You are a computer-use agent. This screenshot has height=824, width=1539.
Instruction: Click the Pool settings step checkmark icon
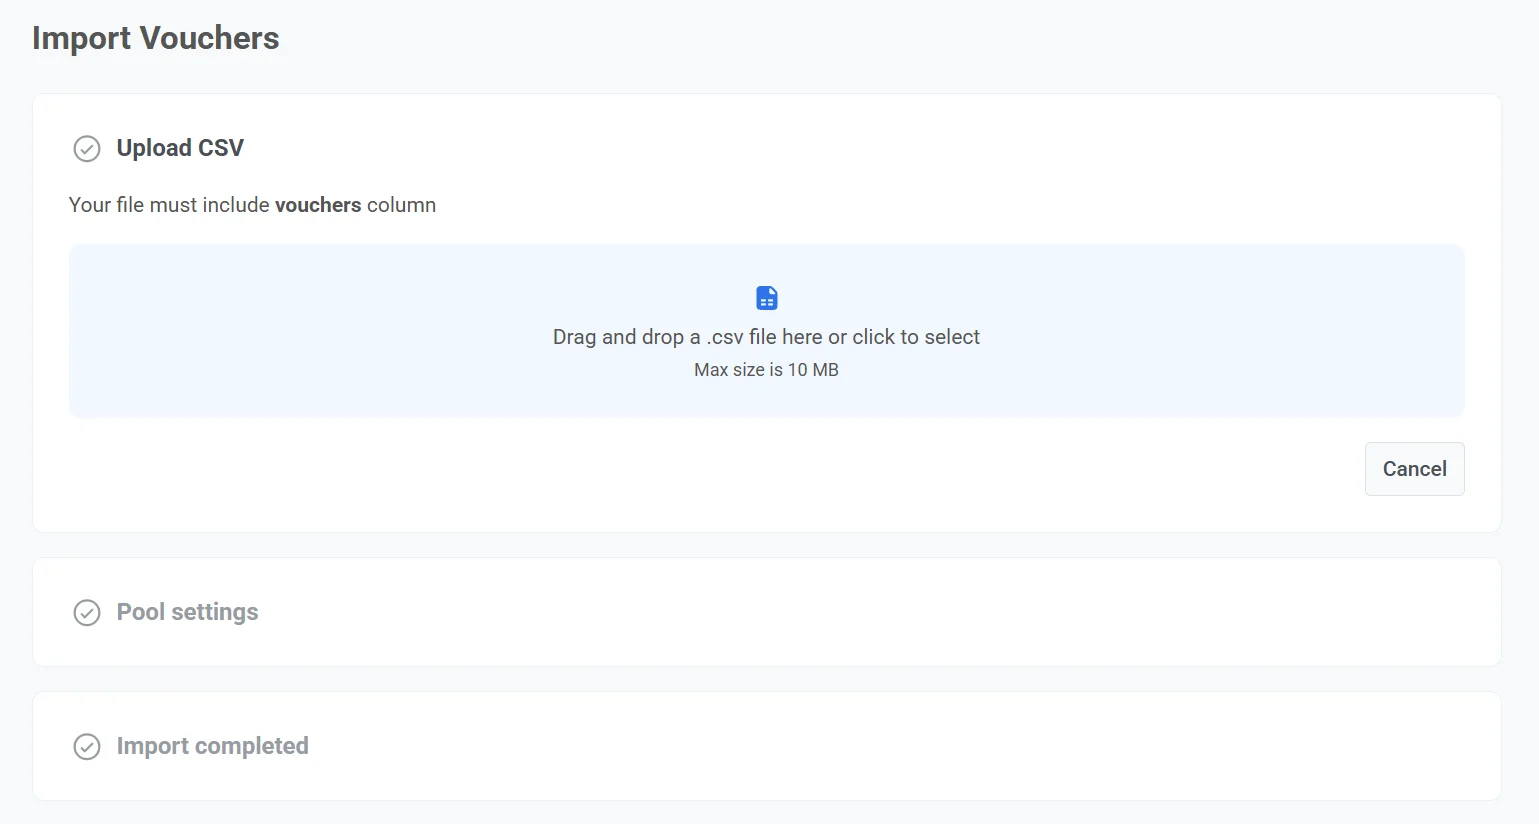tap(87, 613)
